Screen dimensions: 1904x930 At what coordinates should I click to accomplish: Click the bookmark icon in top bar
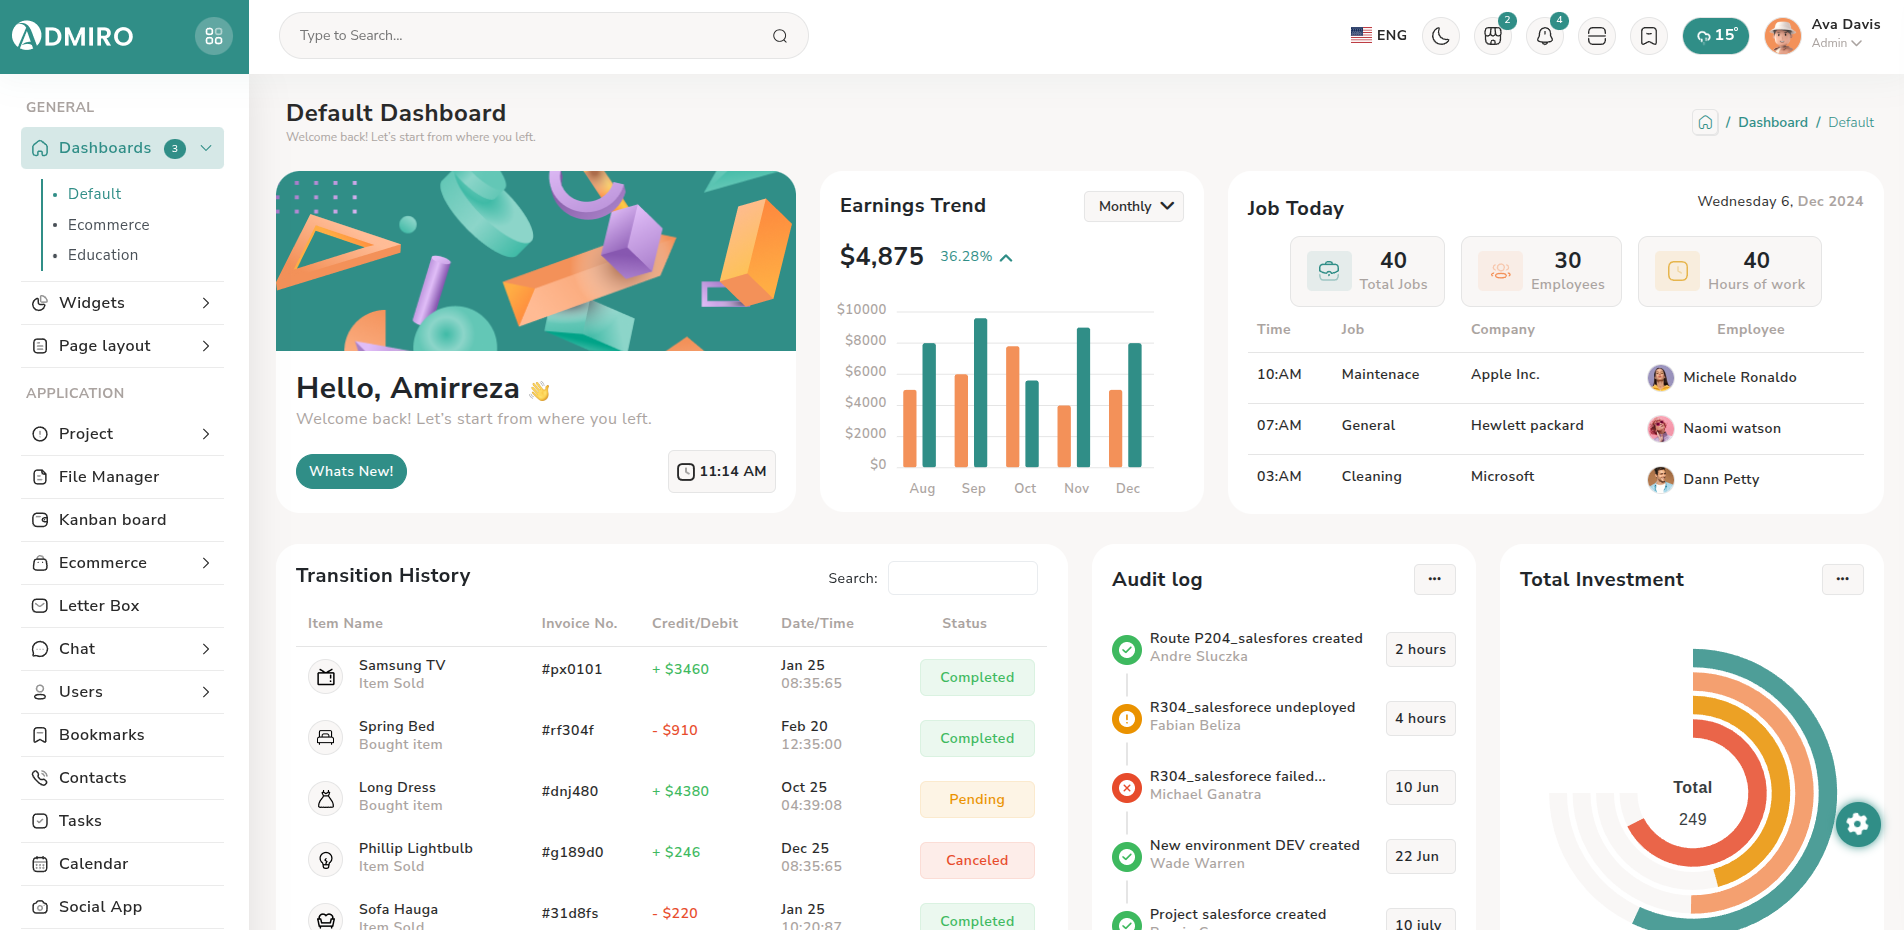click(1649, 36)
